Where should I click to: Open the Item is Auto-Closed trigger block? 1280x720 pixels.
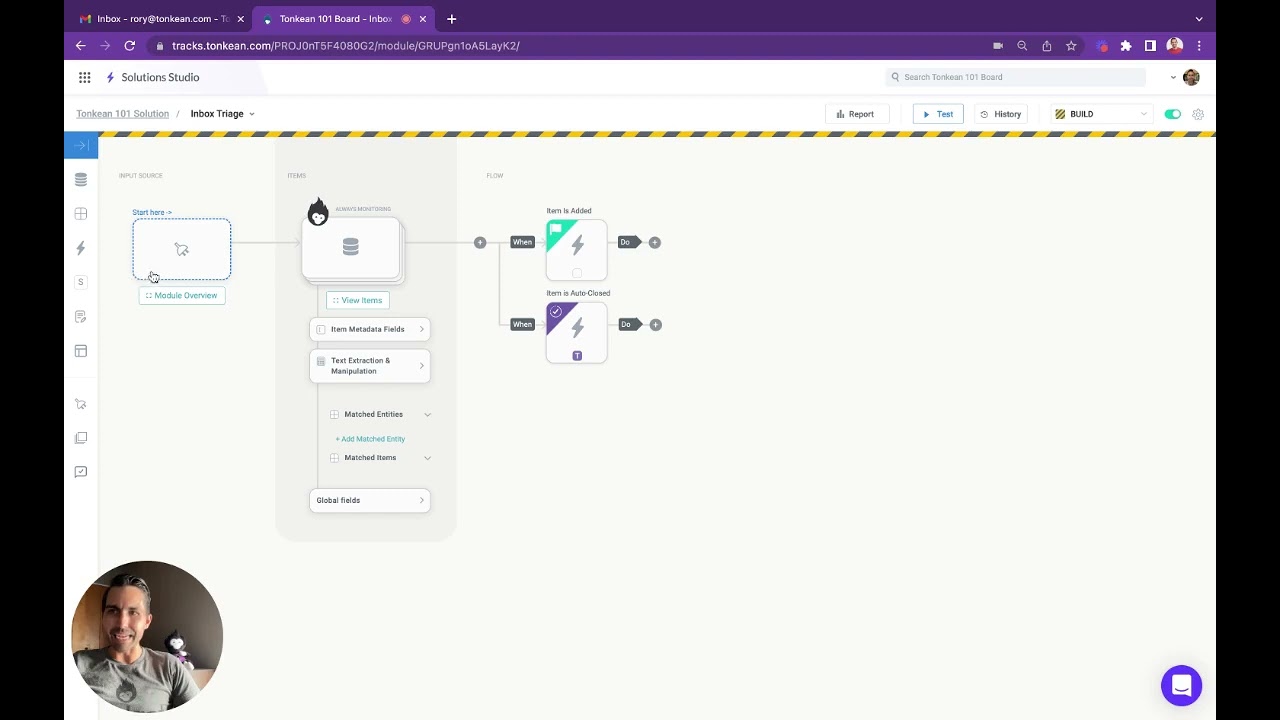pos(577,332)
